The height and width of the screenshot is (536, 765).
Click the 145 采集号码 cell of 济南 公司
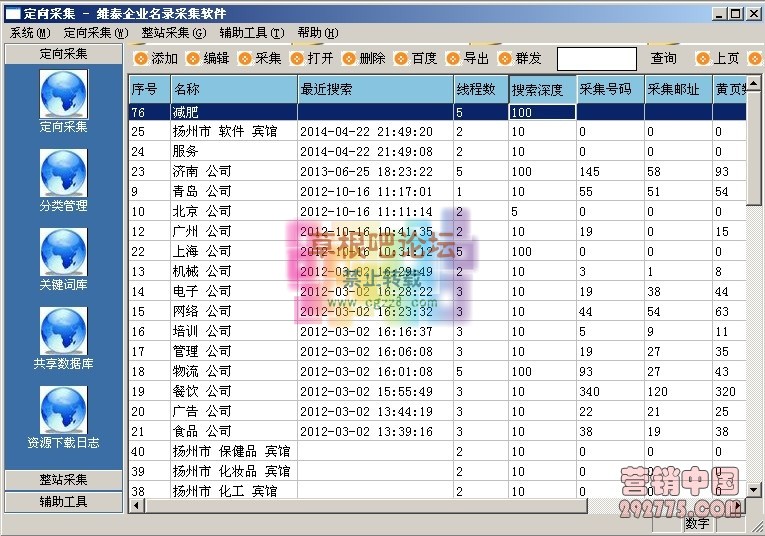pyautogui.click(x=611, y=172)
